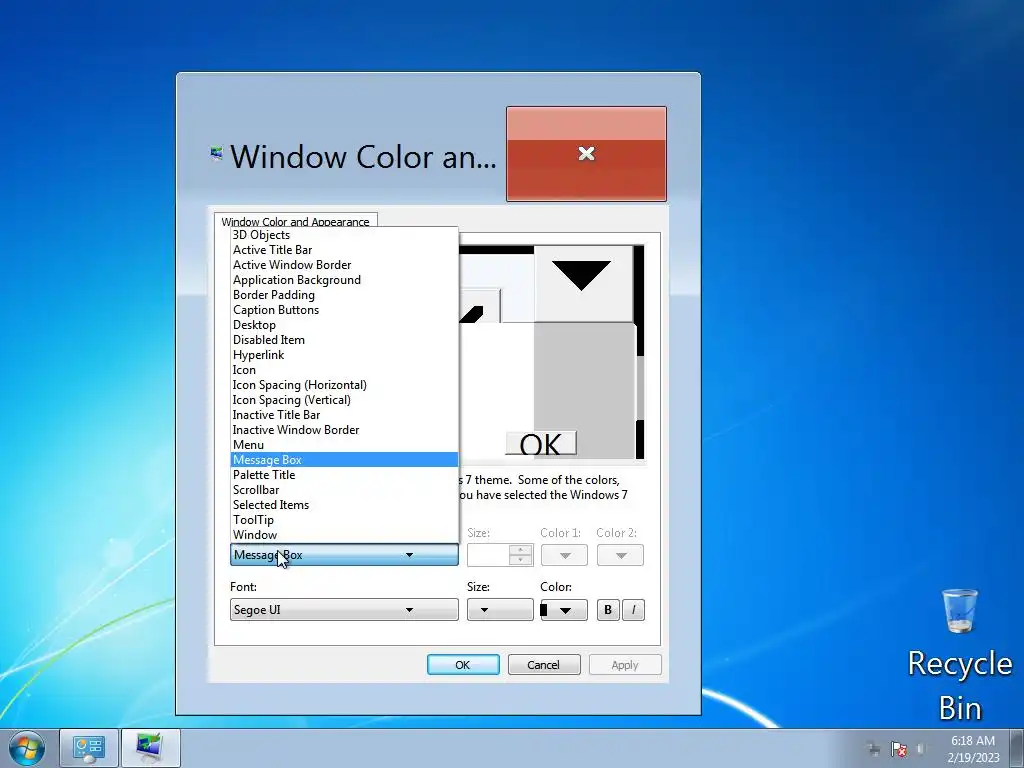Choose Active Title Bar in dropdown list

(x=344, y=250)
